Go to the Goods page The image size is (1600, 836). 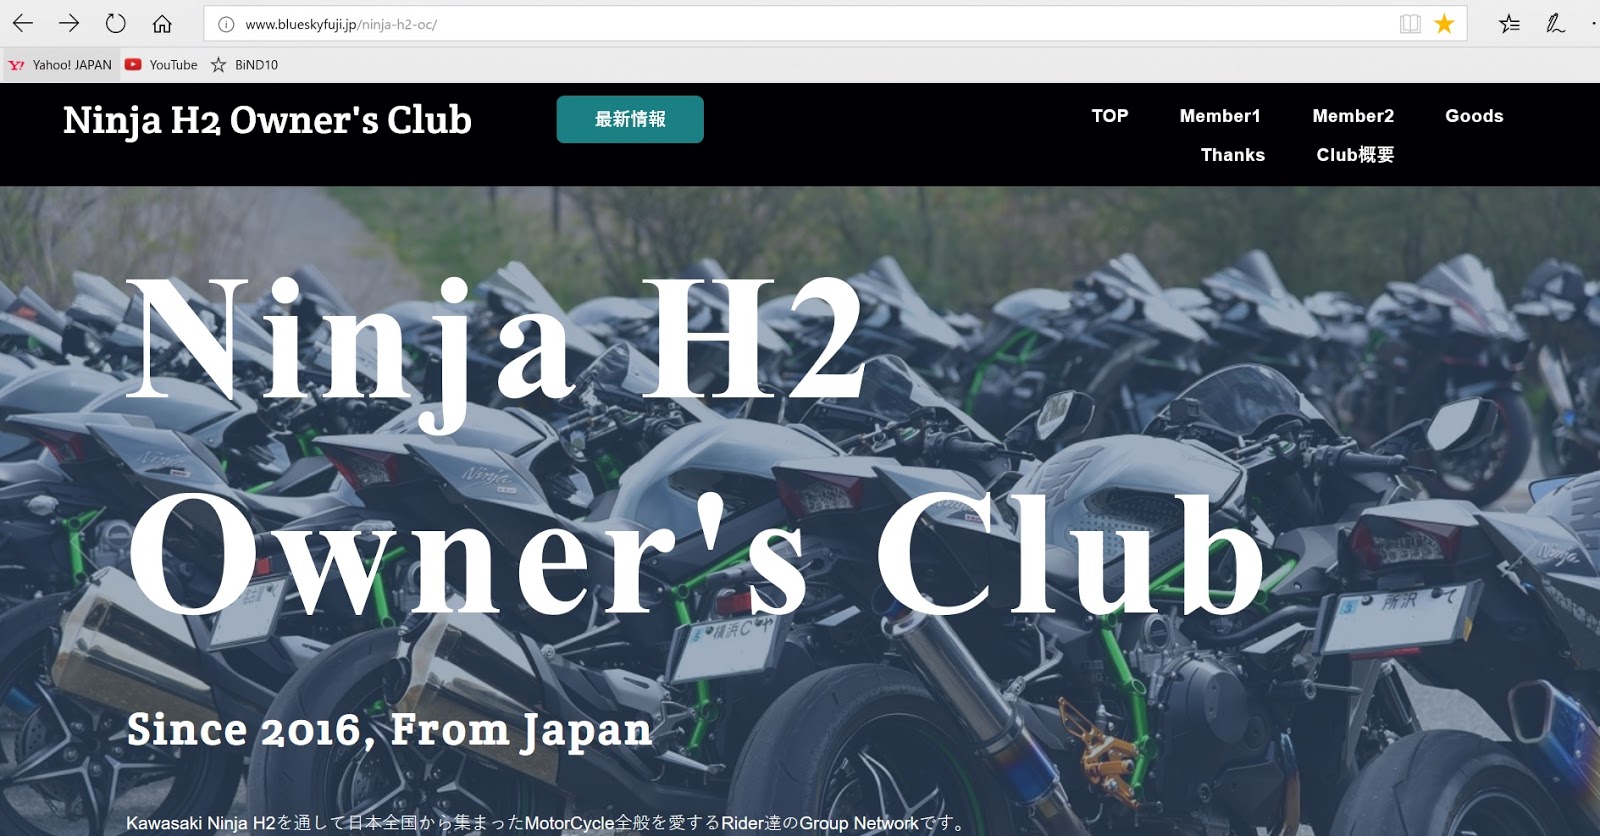pyautogui.click(x=1474, y=116)
